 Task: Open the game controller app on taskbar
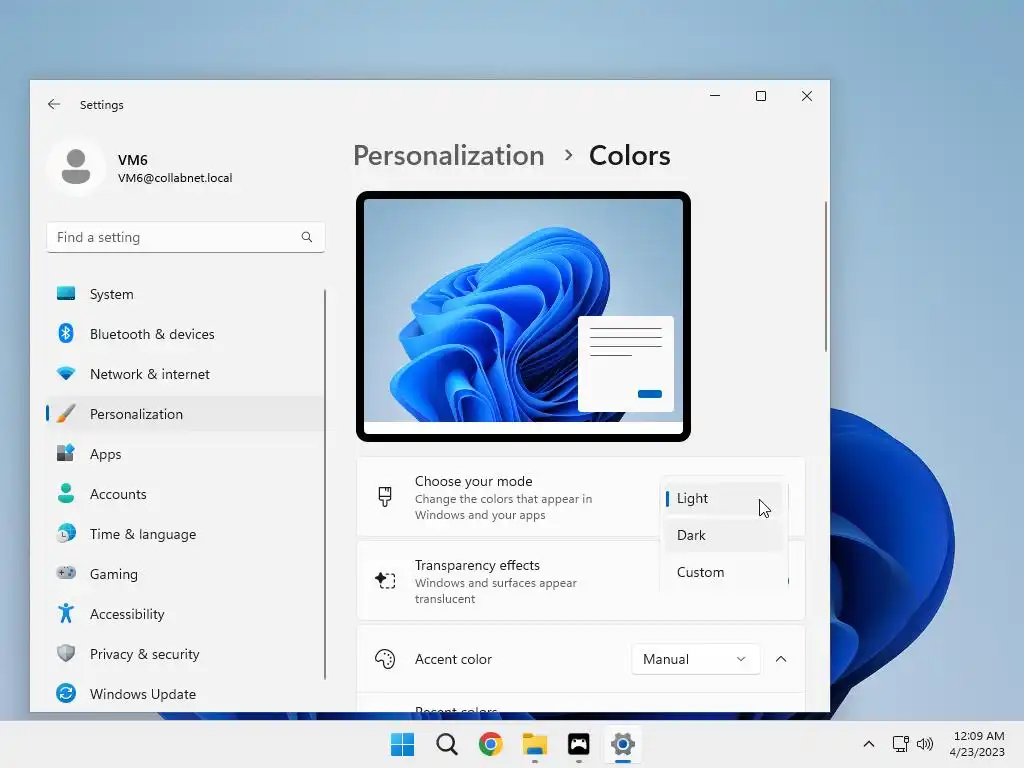tap(579, 744)
